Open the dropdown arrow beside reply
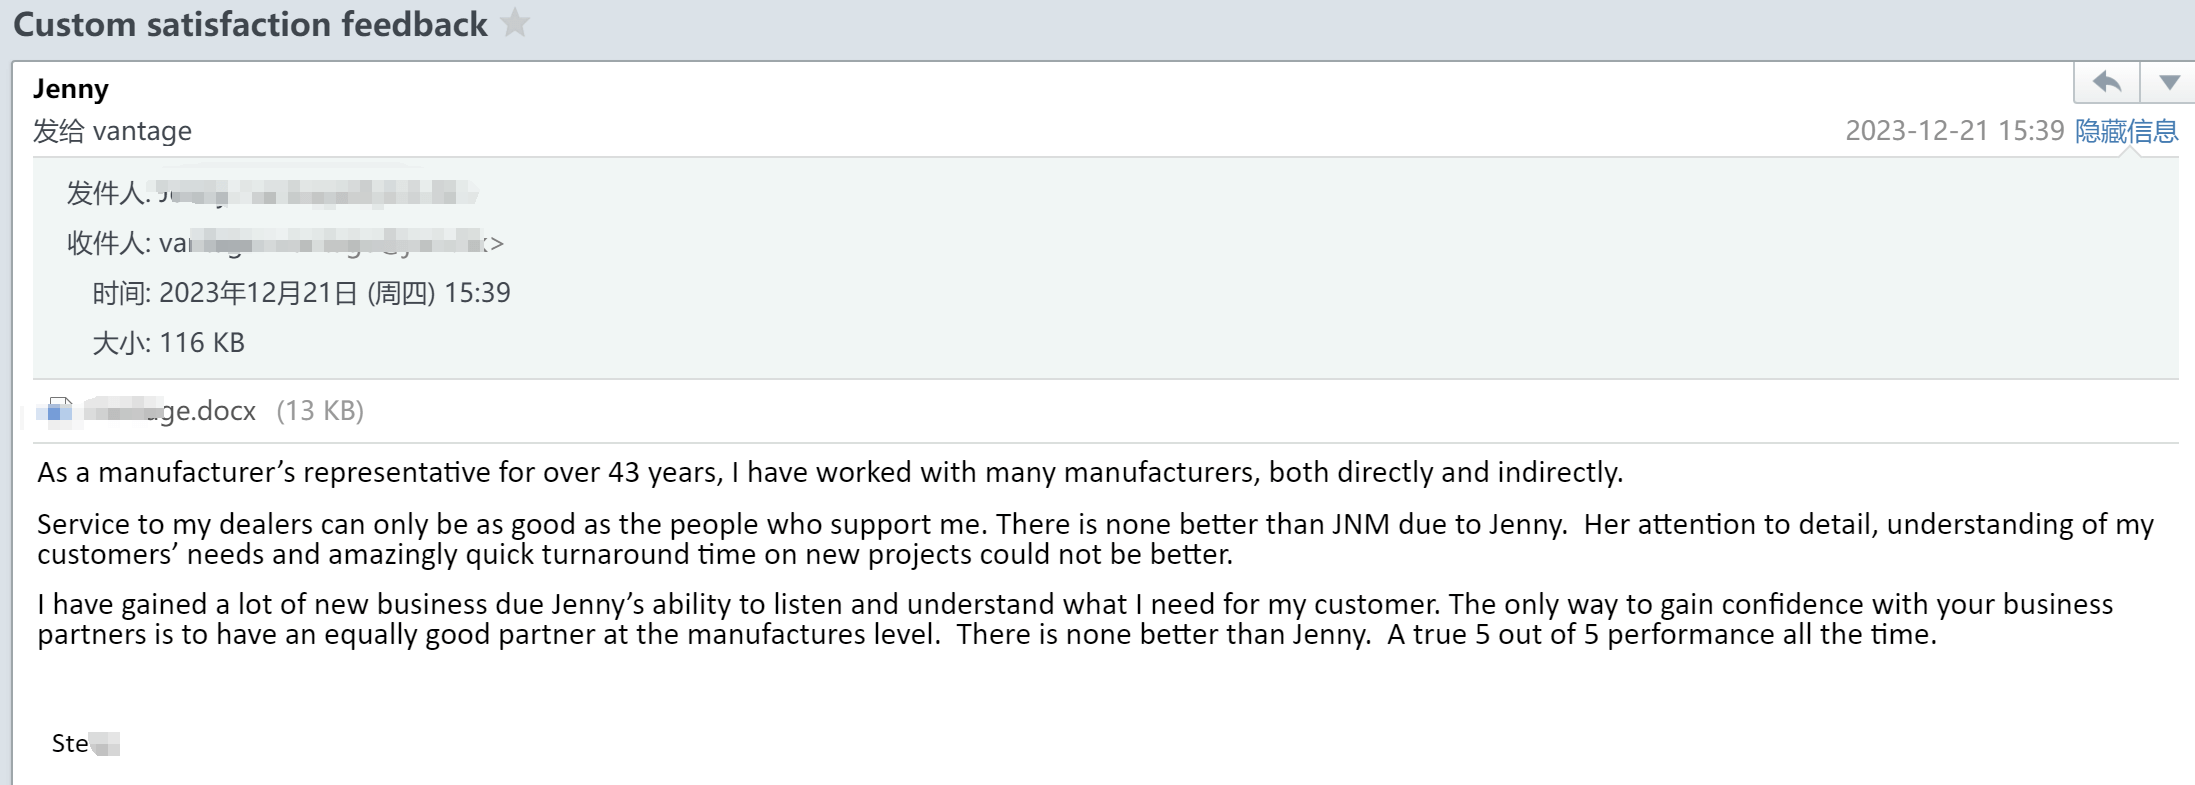This screenshot has width=2195, height=785. pyautogui.click(x=2168, y=82)
